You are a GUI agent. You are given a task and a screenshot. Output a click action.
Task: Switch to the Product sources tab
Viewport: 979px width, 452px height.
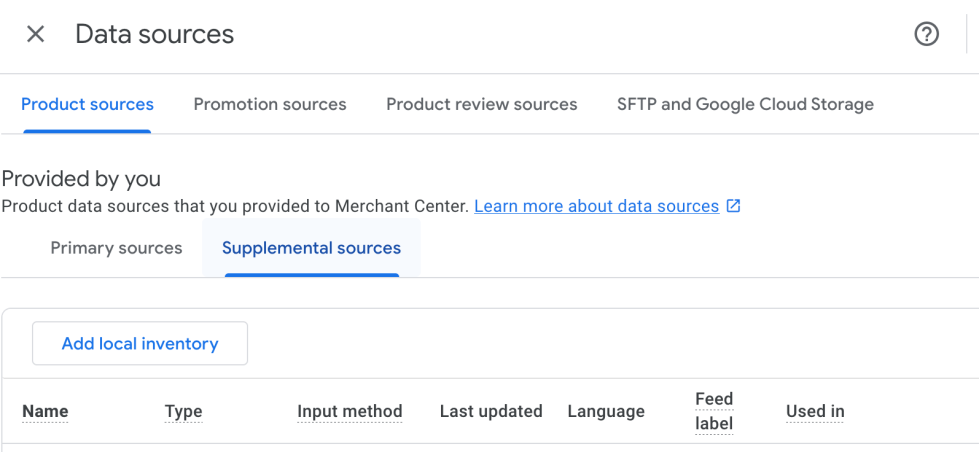pyautogui.click(x=87, y=104)
